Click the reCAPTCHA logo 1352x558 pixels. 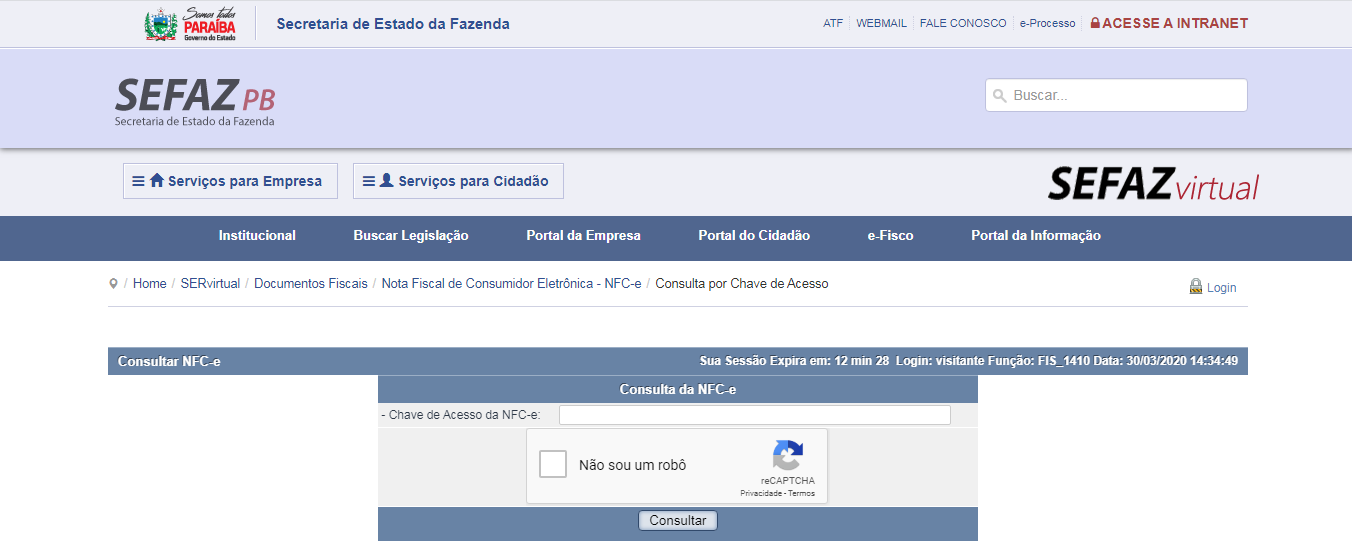pyautogui.click(x=787, y=456)
